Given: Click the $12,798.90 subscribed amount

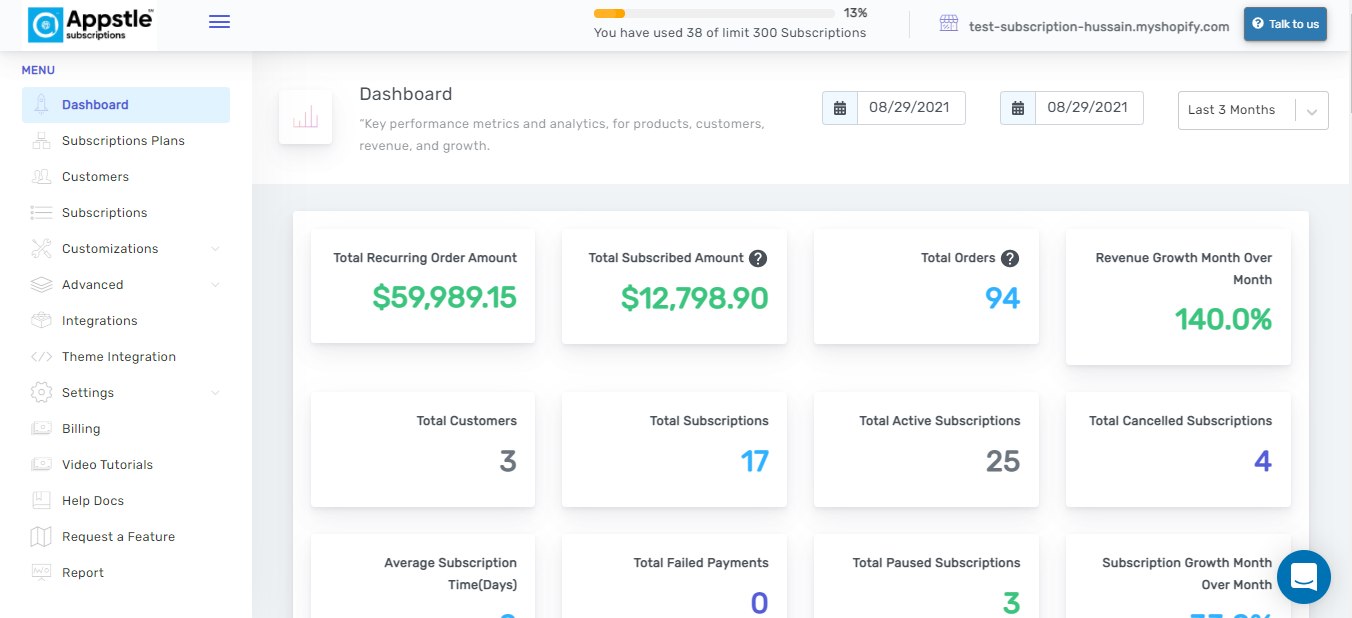Looking at the screenshot, I should pos(695,298).
